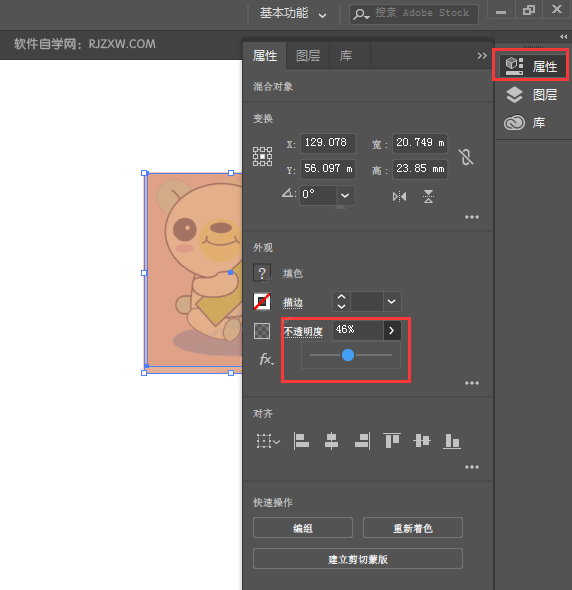Click the left-middle selection handle
The height and width of the screenshot is (590, 572).
(x=144, y=273)
